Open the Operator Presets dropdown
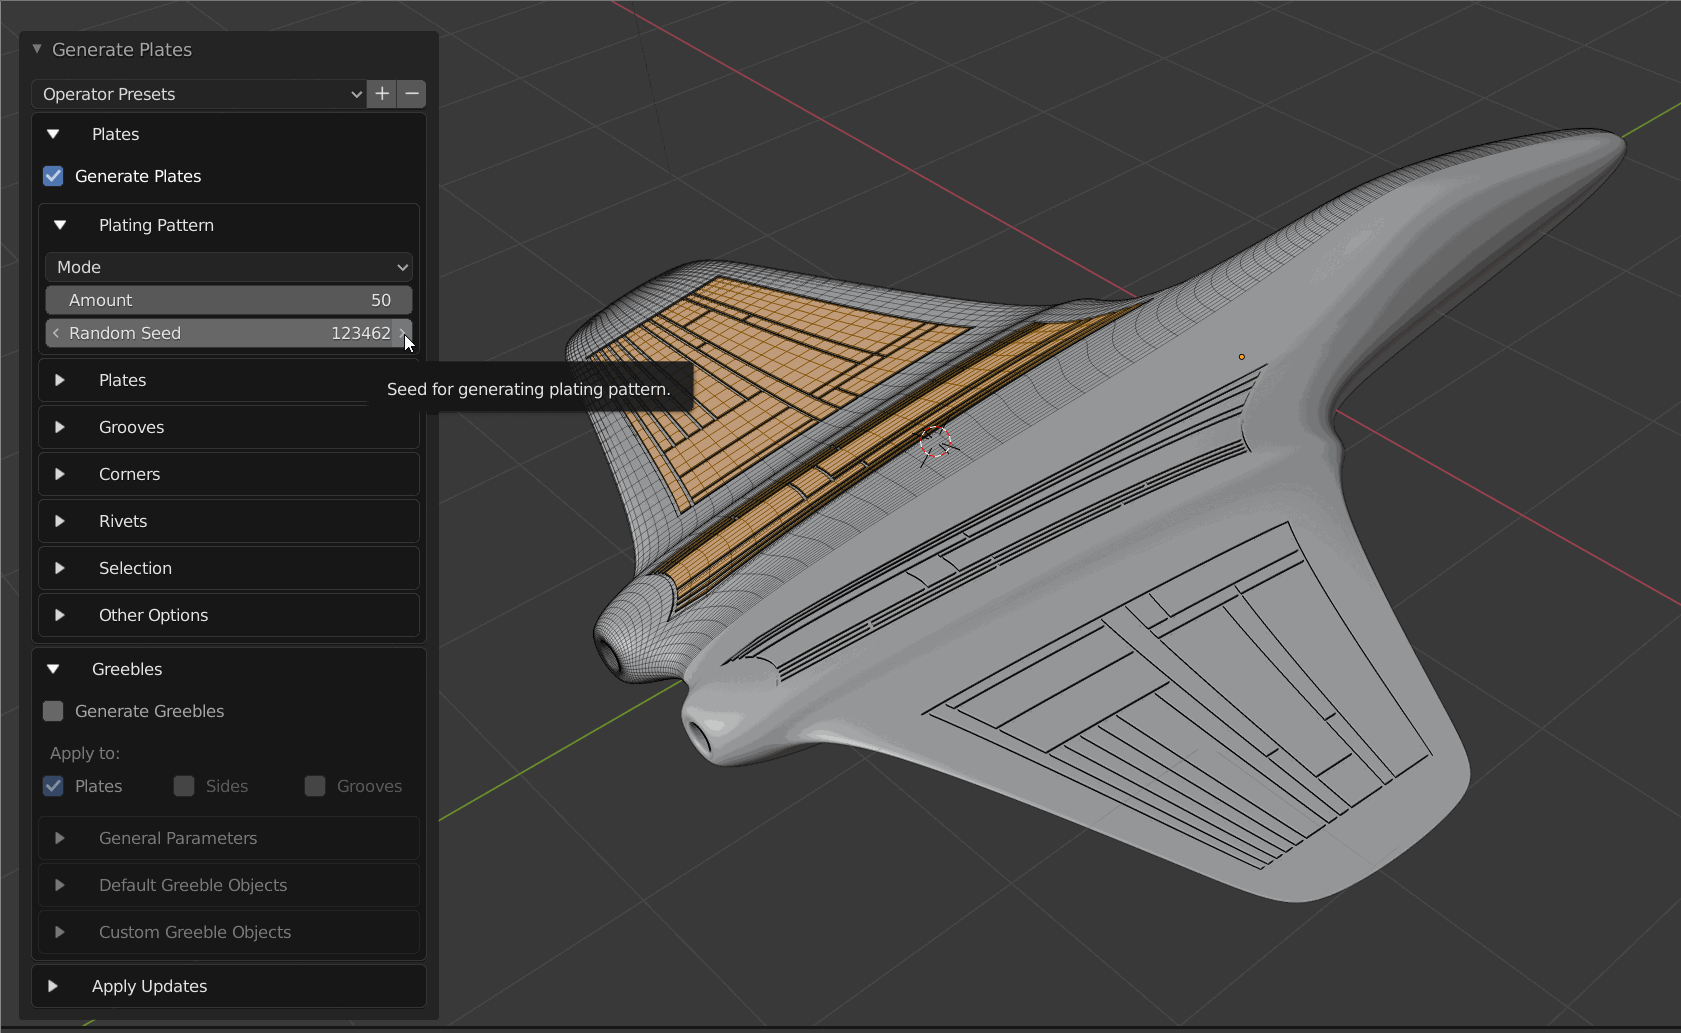The image size is (1681, 1033). 200,94
